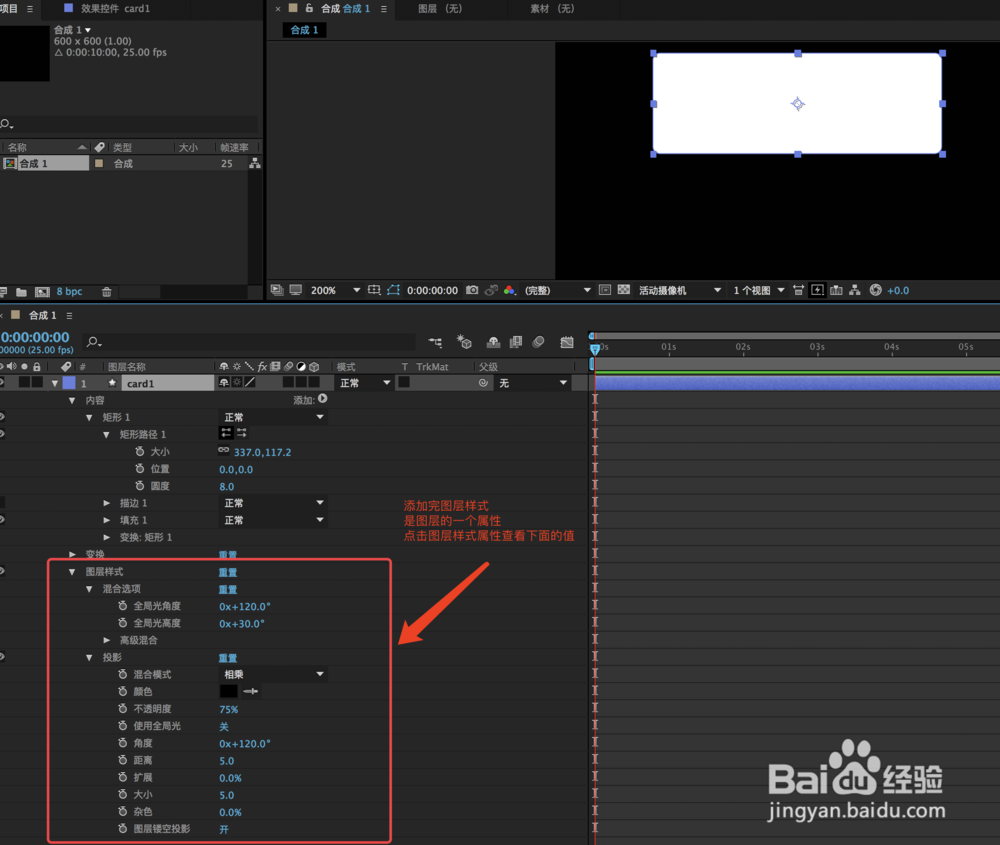This screenshot has height=845, width=1000.
Task: Open the 投影 颜色 black color swatch
Action: (x=228, y=691)
